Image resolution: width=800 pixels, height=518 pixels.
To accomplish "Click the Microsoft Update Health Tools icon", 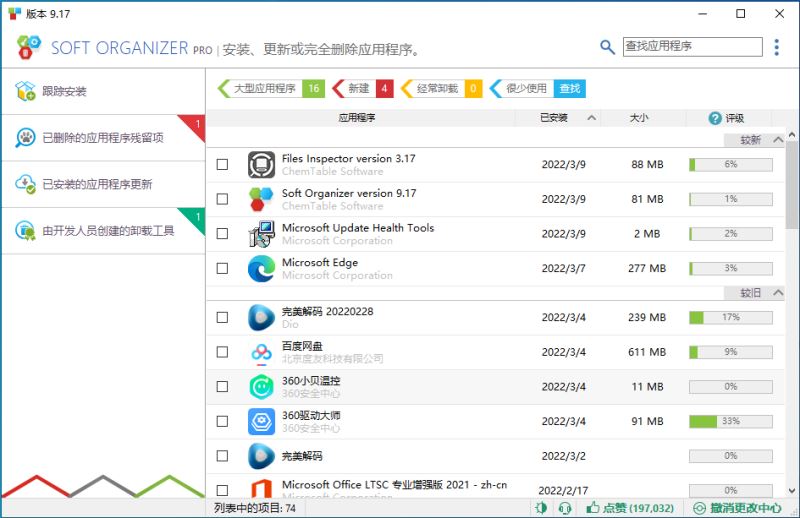I will (261, 234).
